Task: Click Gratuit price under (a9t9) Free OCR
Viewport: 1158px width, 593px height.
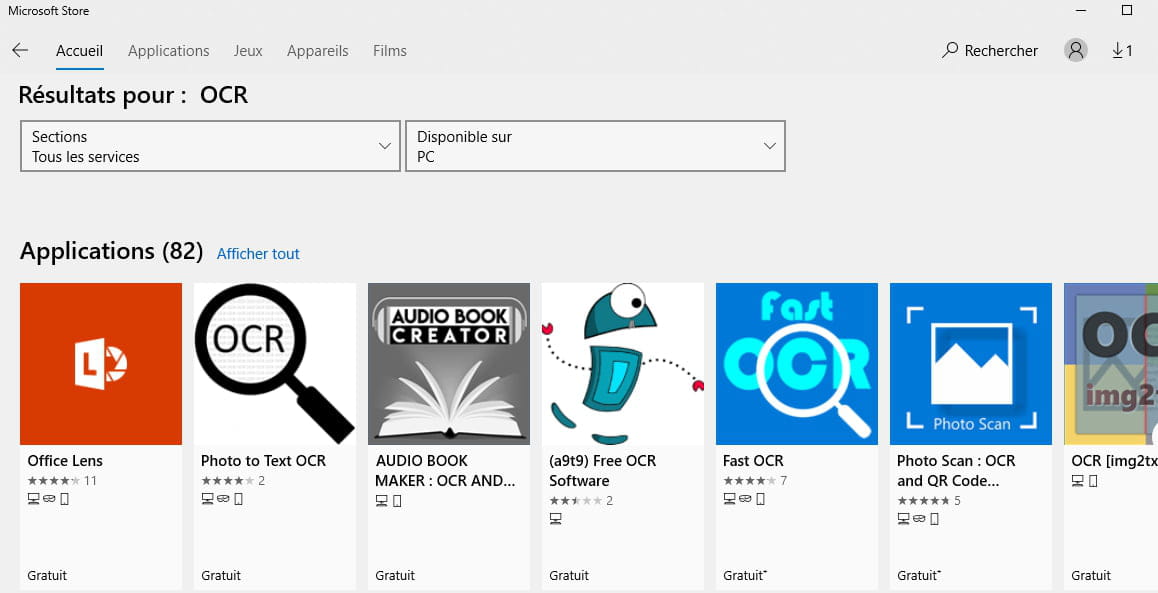Action: (x=569, y=575)
